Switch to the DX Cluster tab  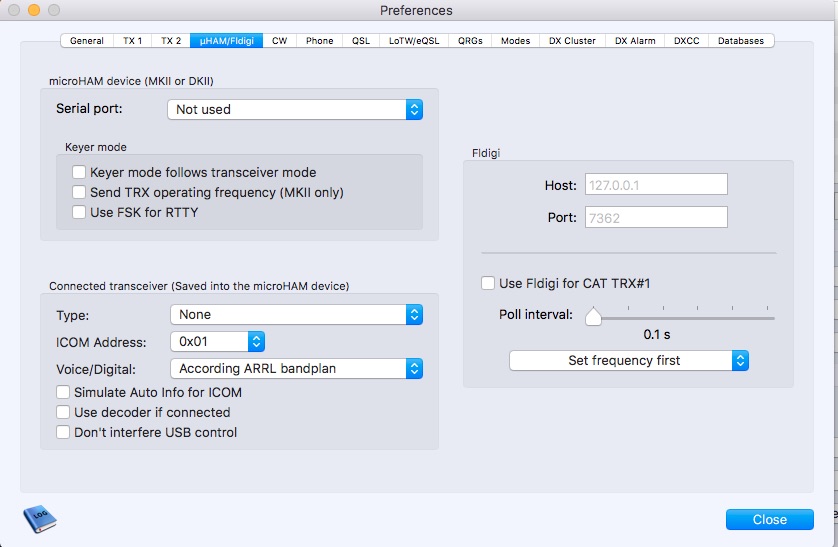tap(572, 41)
